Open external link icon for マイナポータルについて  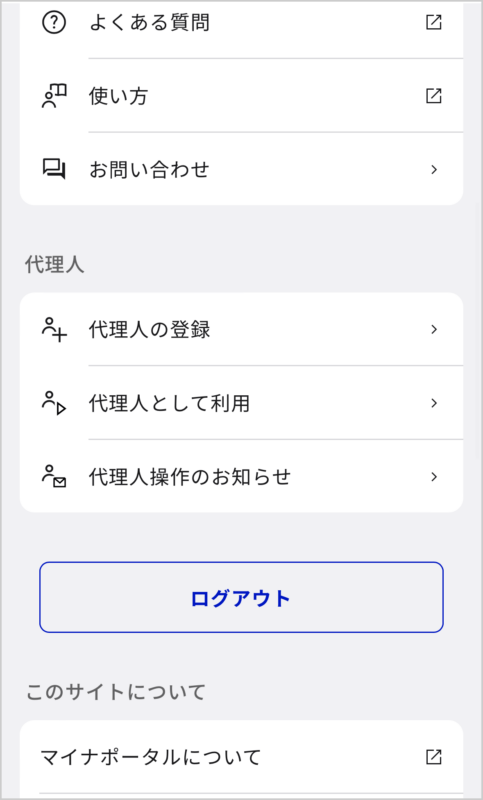(434, 757)
